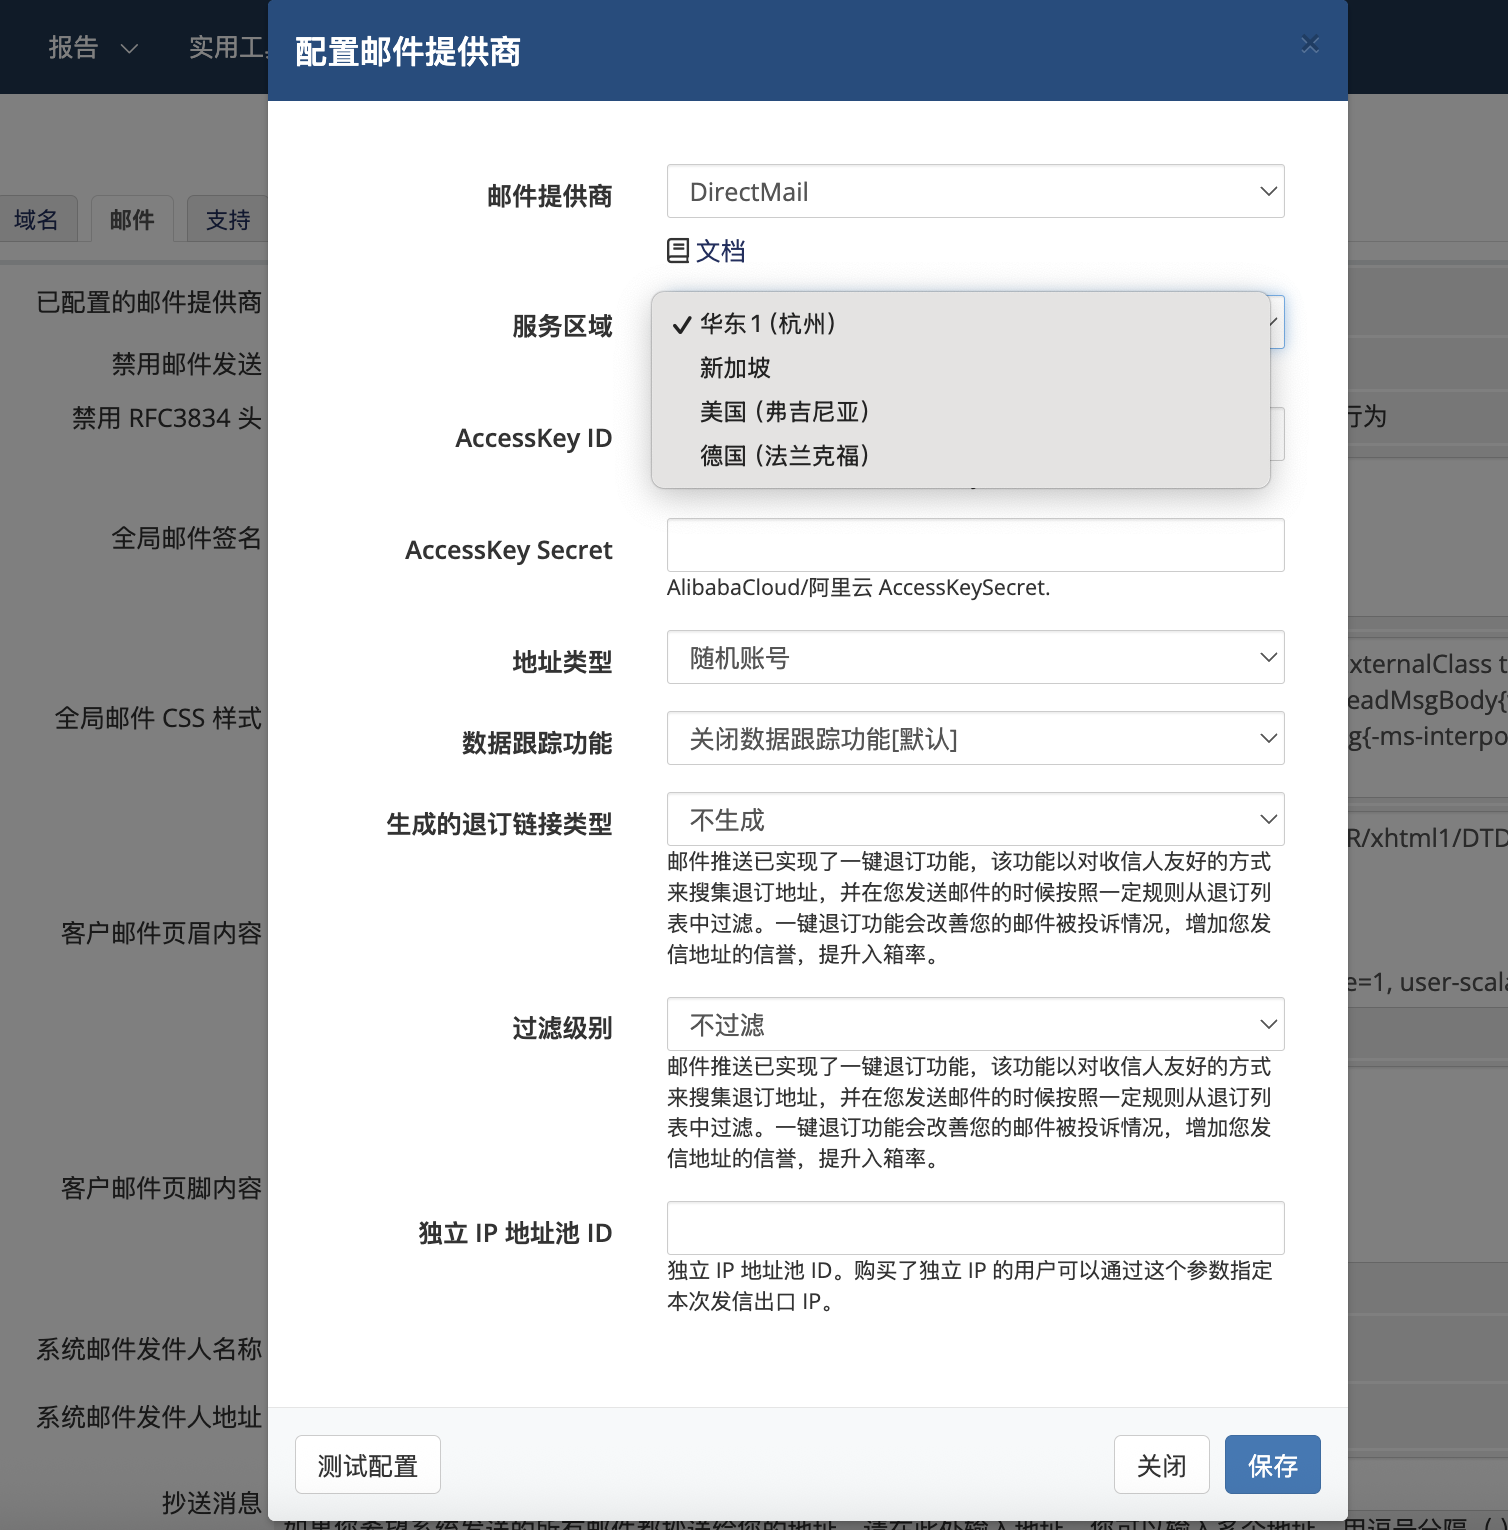Choose 新加坡 from service region list
This screenshot has width=1508, height=1530.
click(735, 368)
